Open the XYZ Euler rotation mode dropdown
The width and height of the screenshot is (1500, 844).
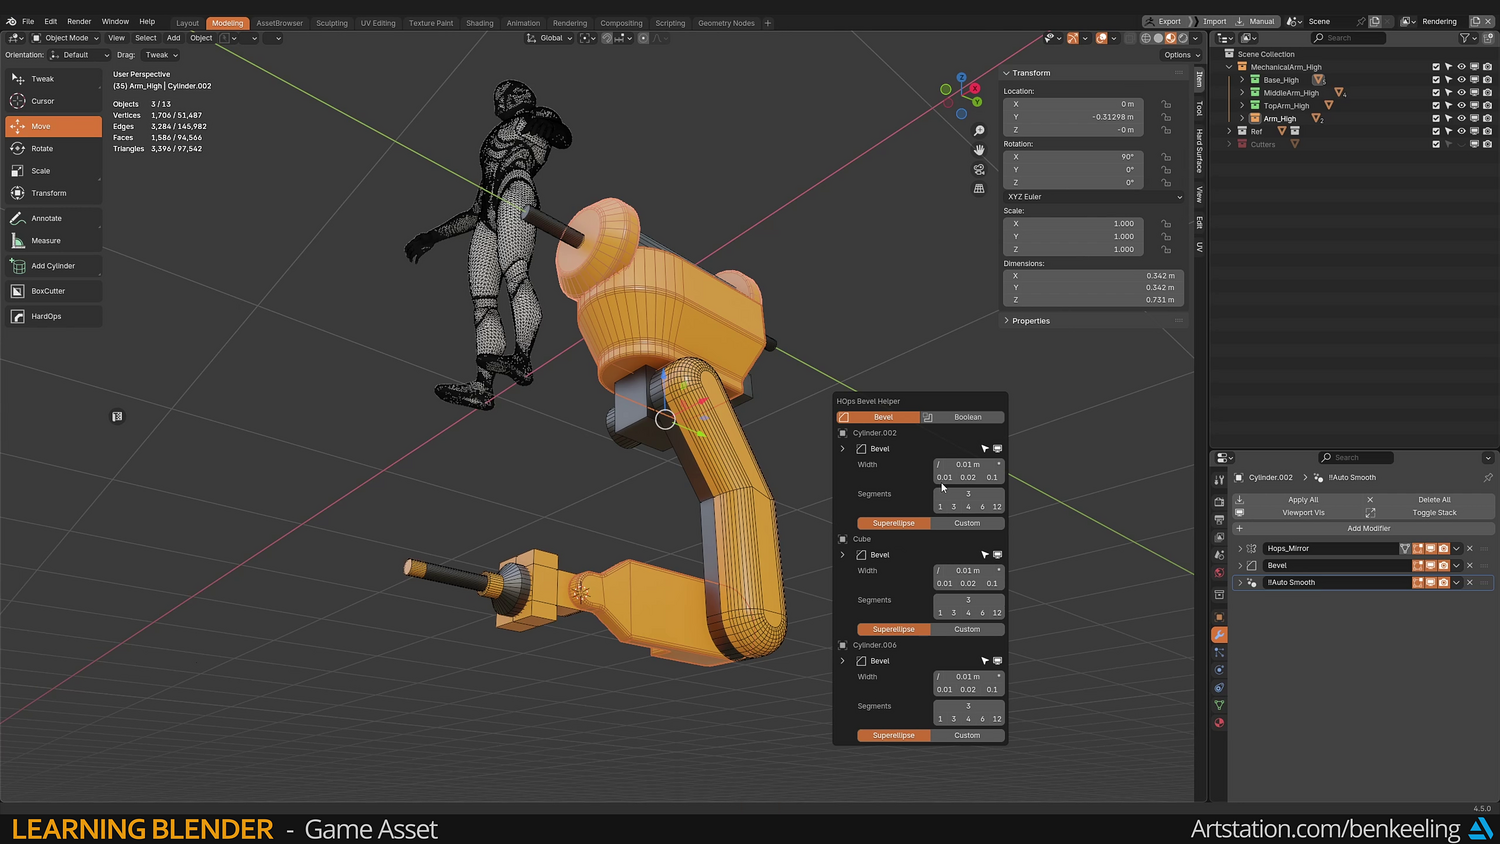click(x=1094, y=197)
